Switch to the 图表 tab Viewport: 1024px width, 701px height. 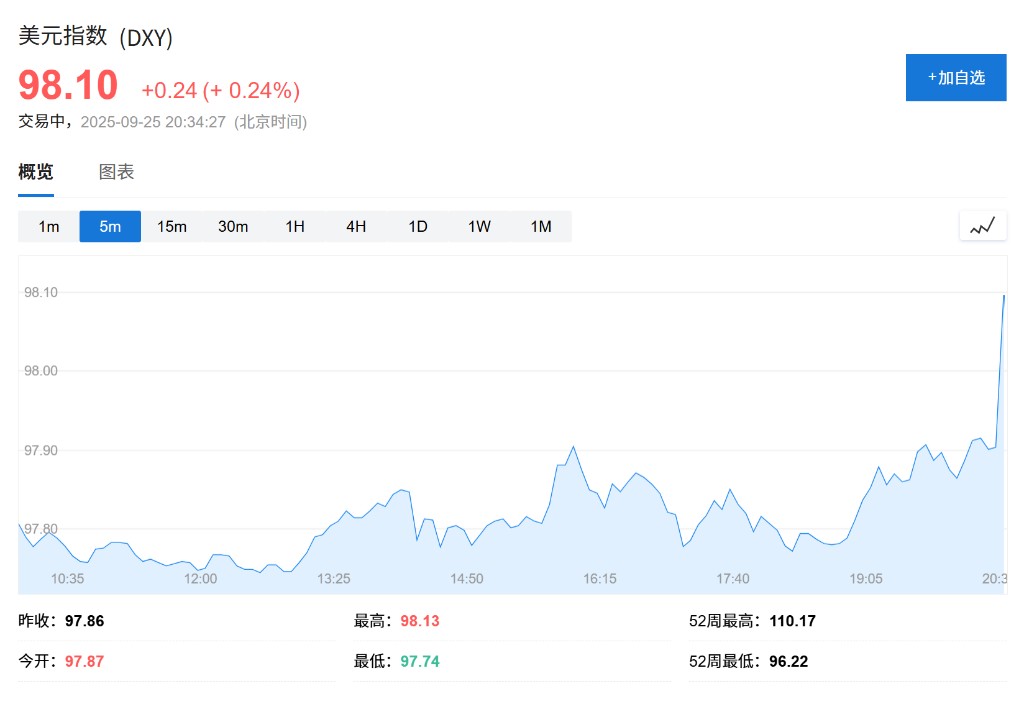[x=116, y=172]
